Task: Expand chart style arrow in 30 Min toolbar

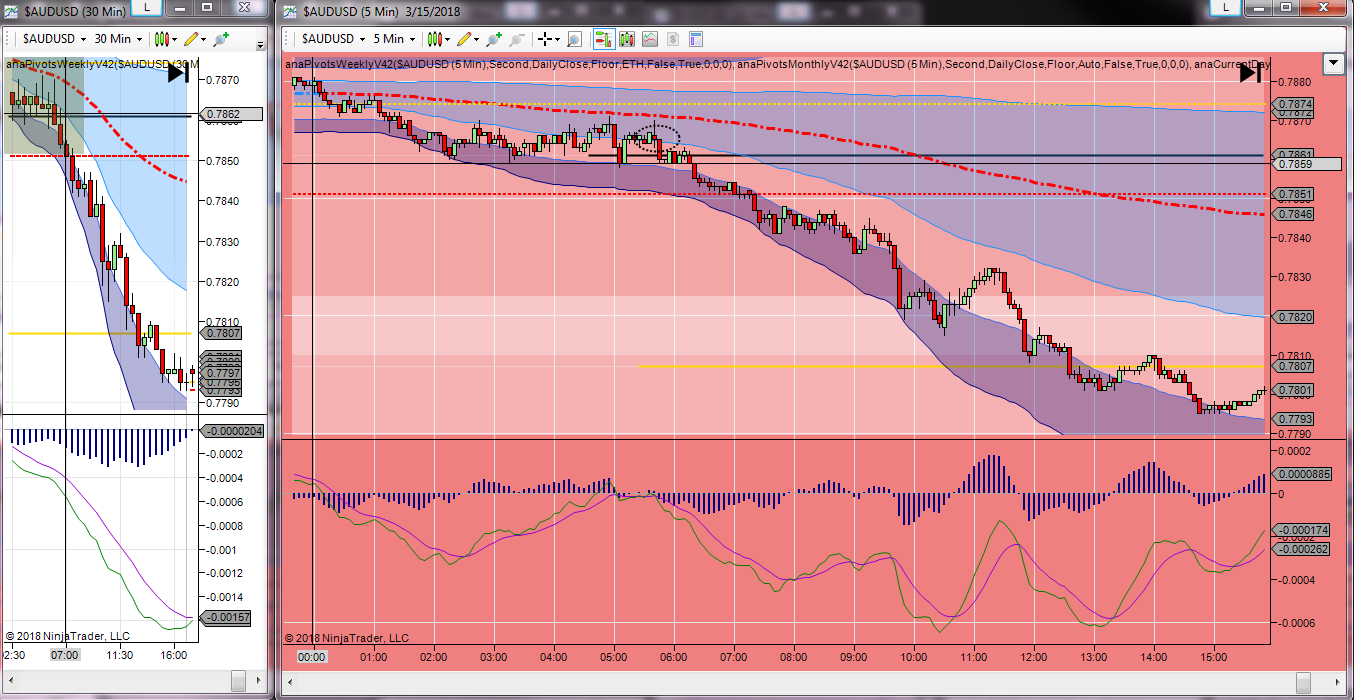Action: point(172,40)
